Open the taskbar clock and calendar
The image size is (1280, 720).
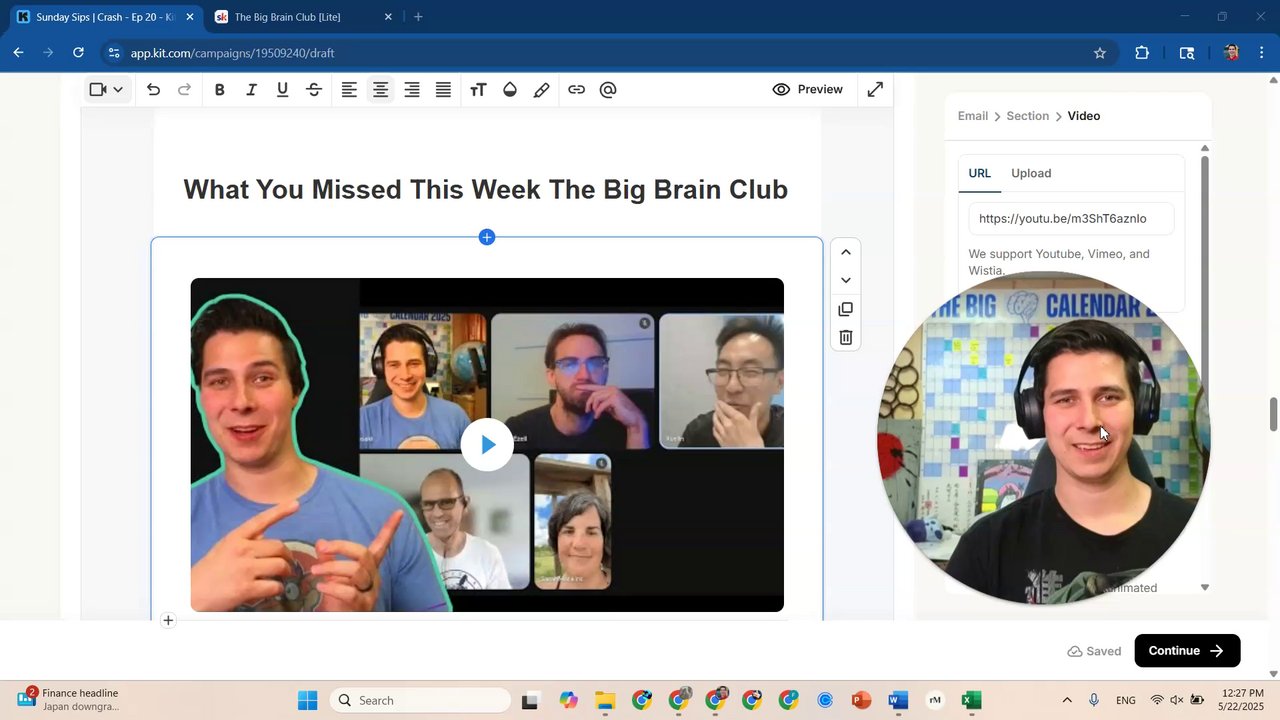pos(1240,700)
